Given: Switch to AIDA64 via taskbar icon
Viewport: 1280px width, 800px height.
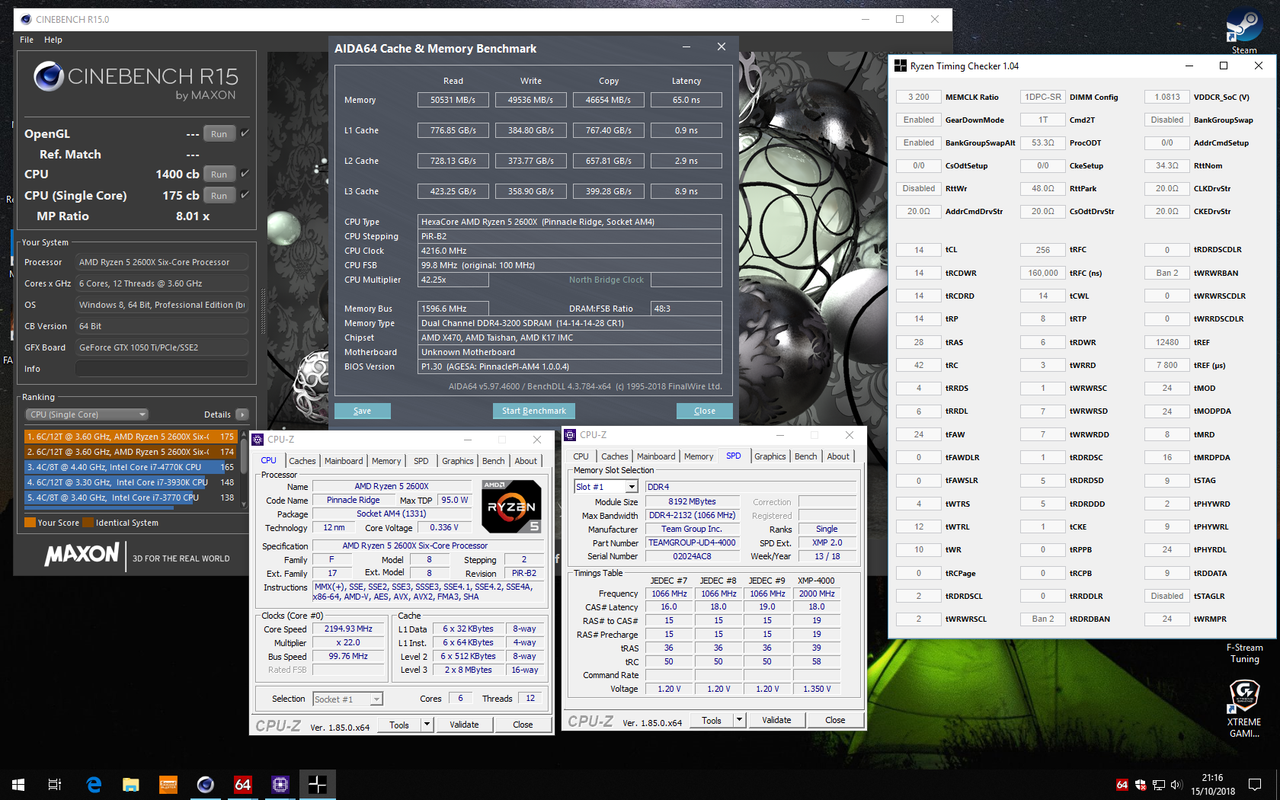Looking at the screenshot, I should coord(242,785).
